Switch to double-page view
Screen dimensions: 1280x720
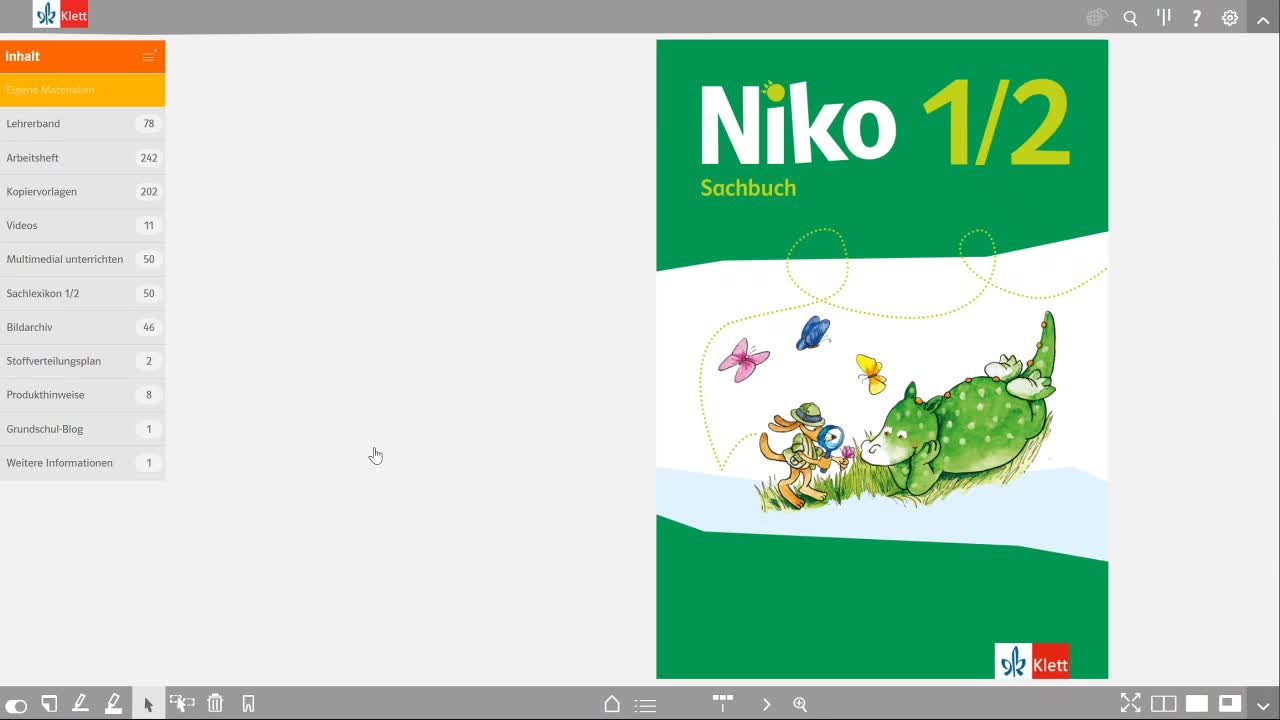click(x=1163, y=704)
